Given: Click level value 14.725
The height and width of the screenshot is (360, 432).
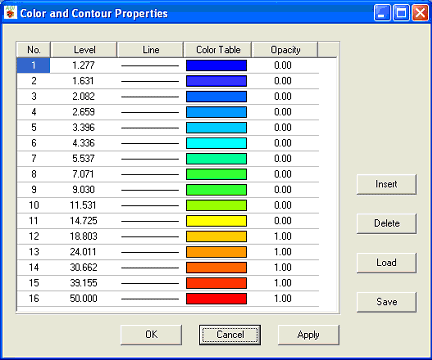Looking at the screenshot, I should click(83, 221).
